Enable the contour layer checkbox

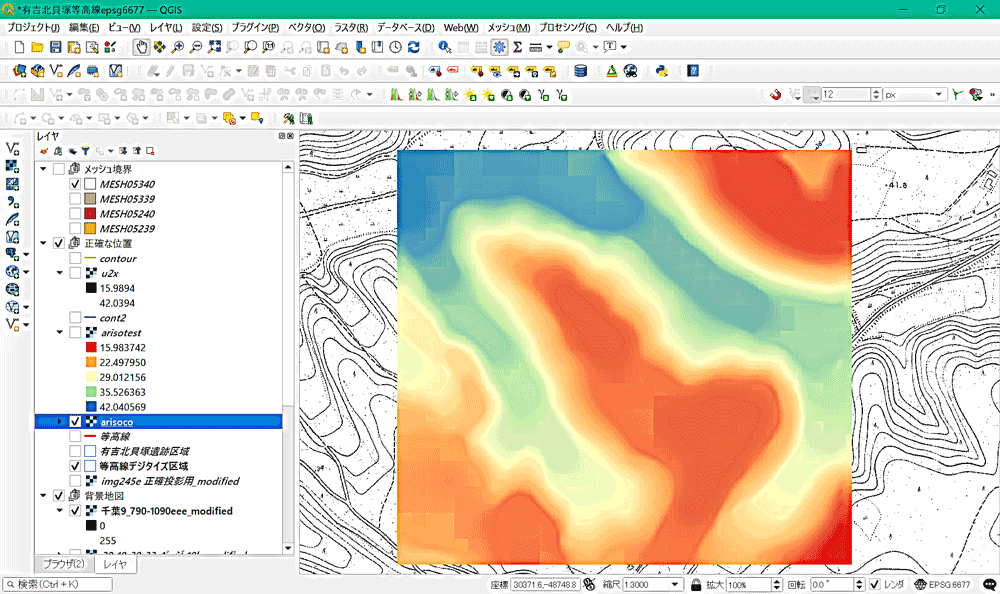tap(75, 258)
